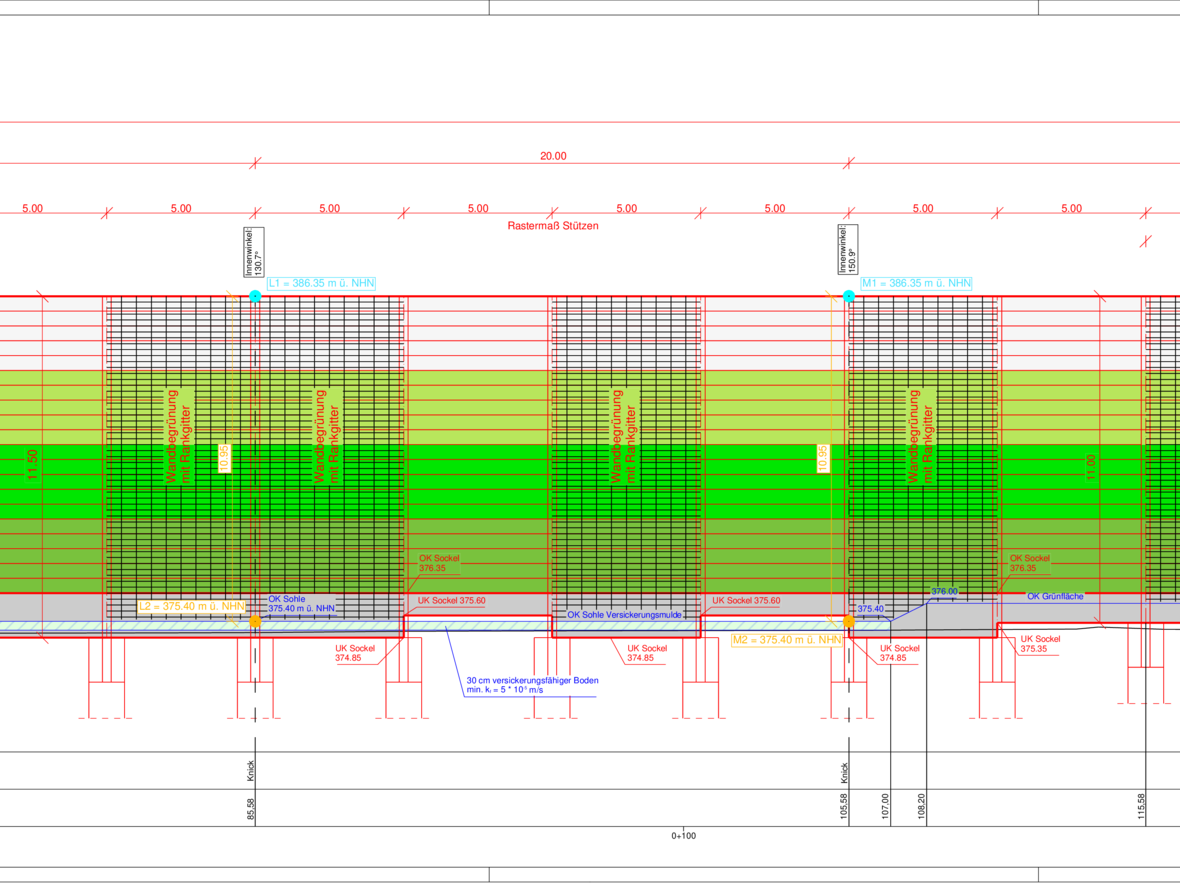Click the 0+100 station label
The height and width of the screenshot is (885, 1180).
683,836
